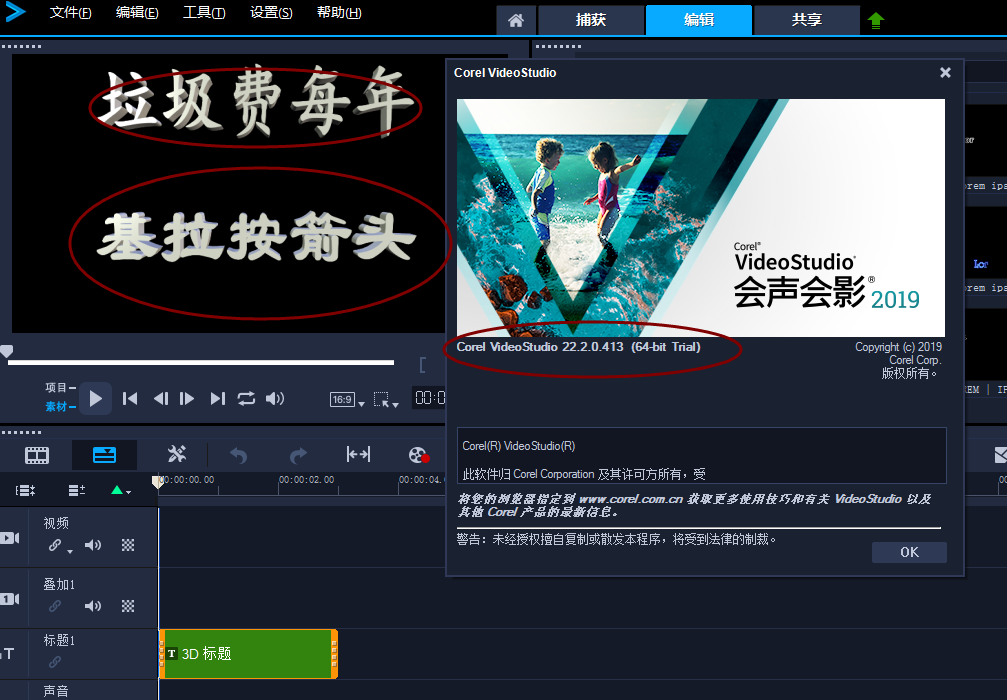1007x700 pixels.
Task: Mute the 叠加1 track
Action: (93, 606)
